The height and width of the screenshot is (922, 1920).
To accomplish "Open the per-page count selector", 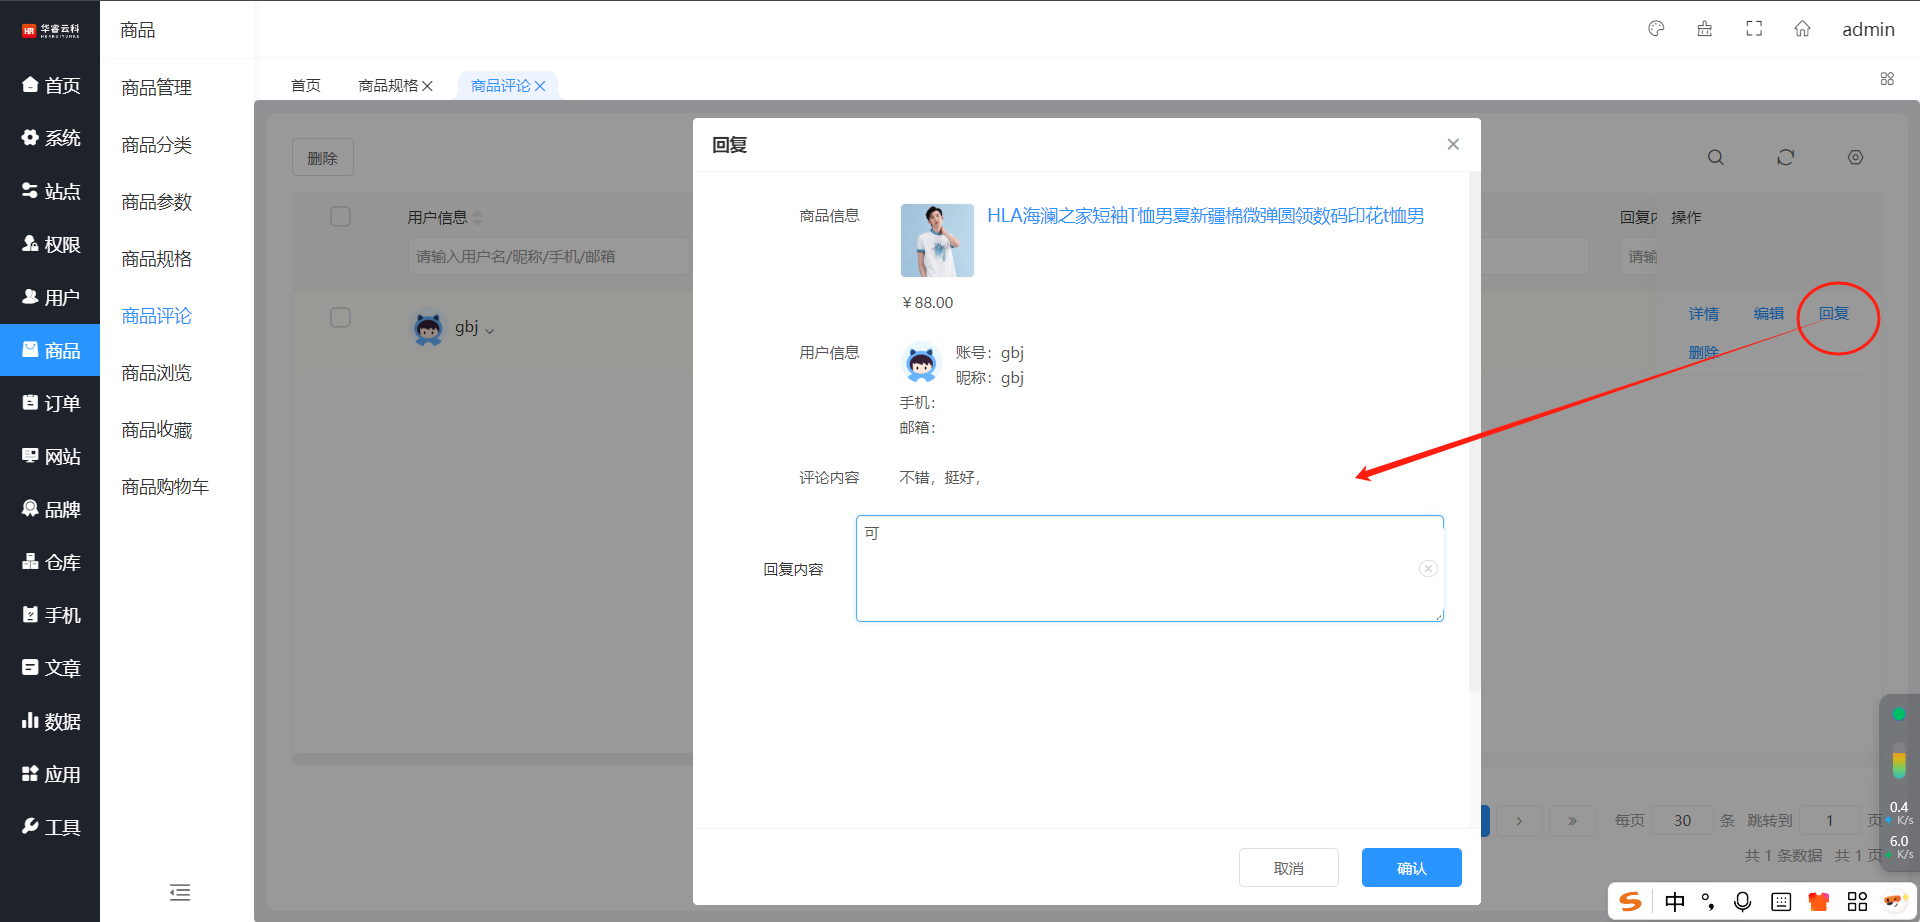I will pos(1683,820).
